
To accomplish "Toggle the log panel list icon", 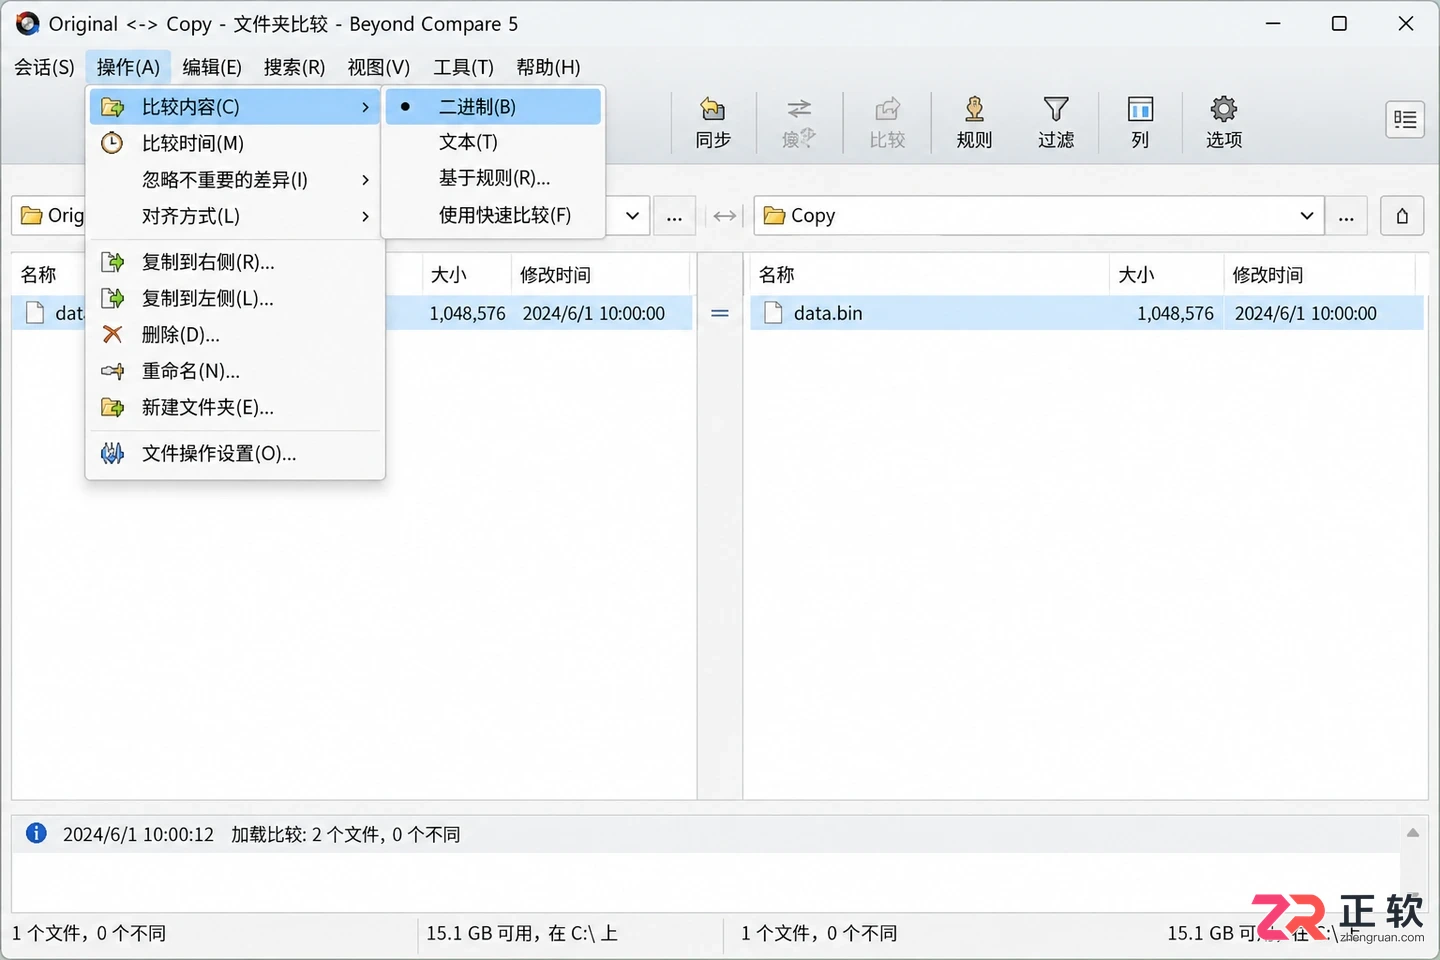I will tap(1405, 120).
